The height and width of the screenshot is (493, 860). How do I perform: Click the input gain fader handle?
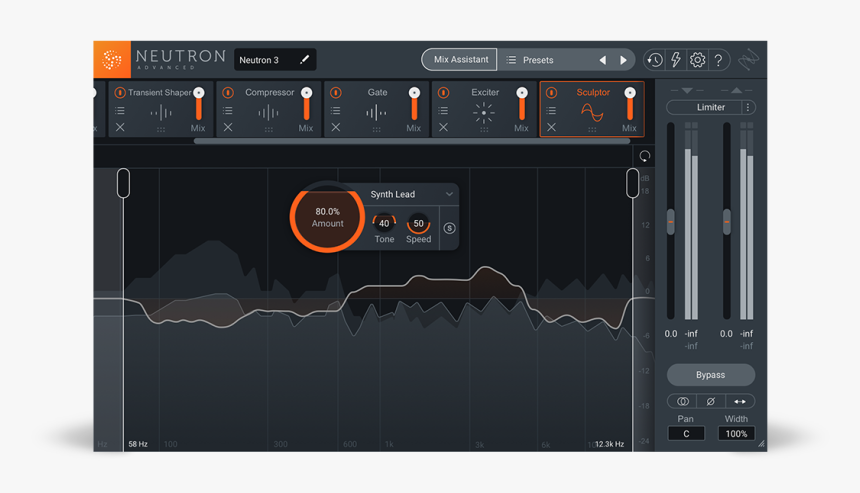coord(671,222)
